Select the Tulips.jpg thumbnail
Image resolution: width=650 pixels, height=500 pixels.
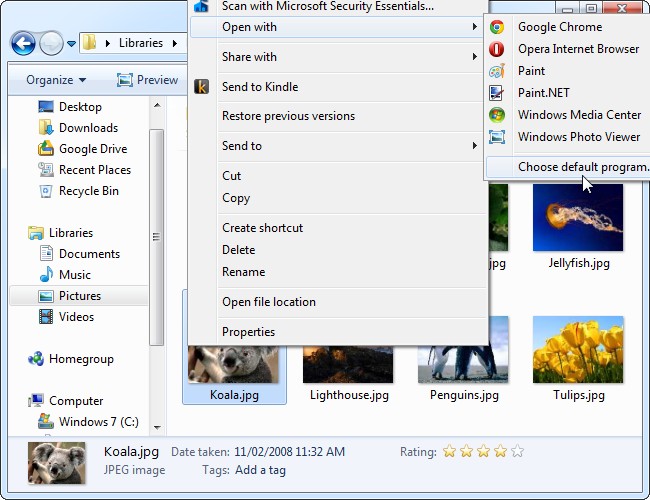point(578,349)
